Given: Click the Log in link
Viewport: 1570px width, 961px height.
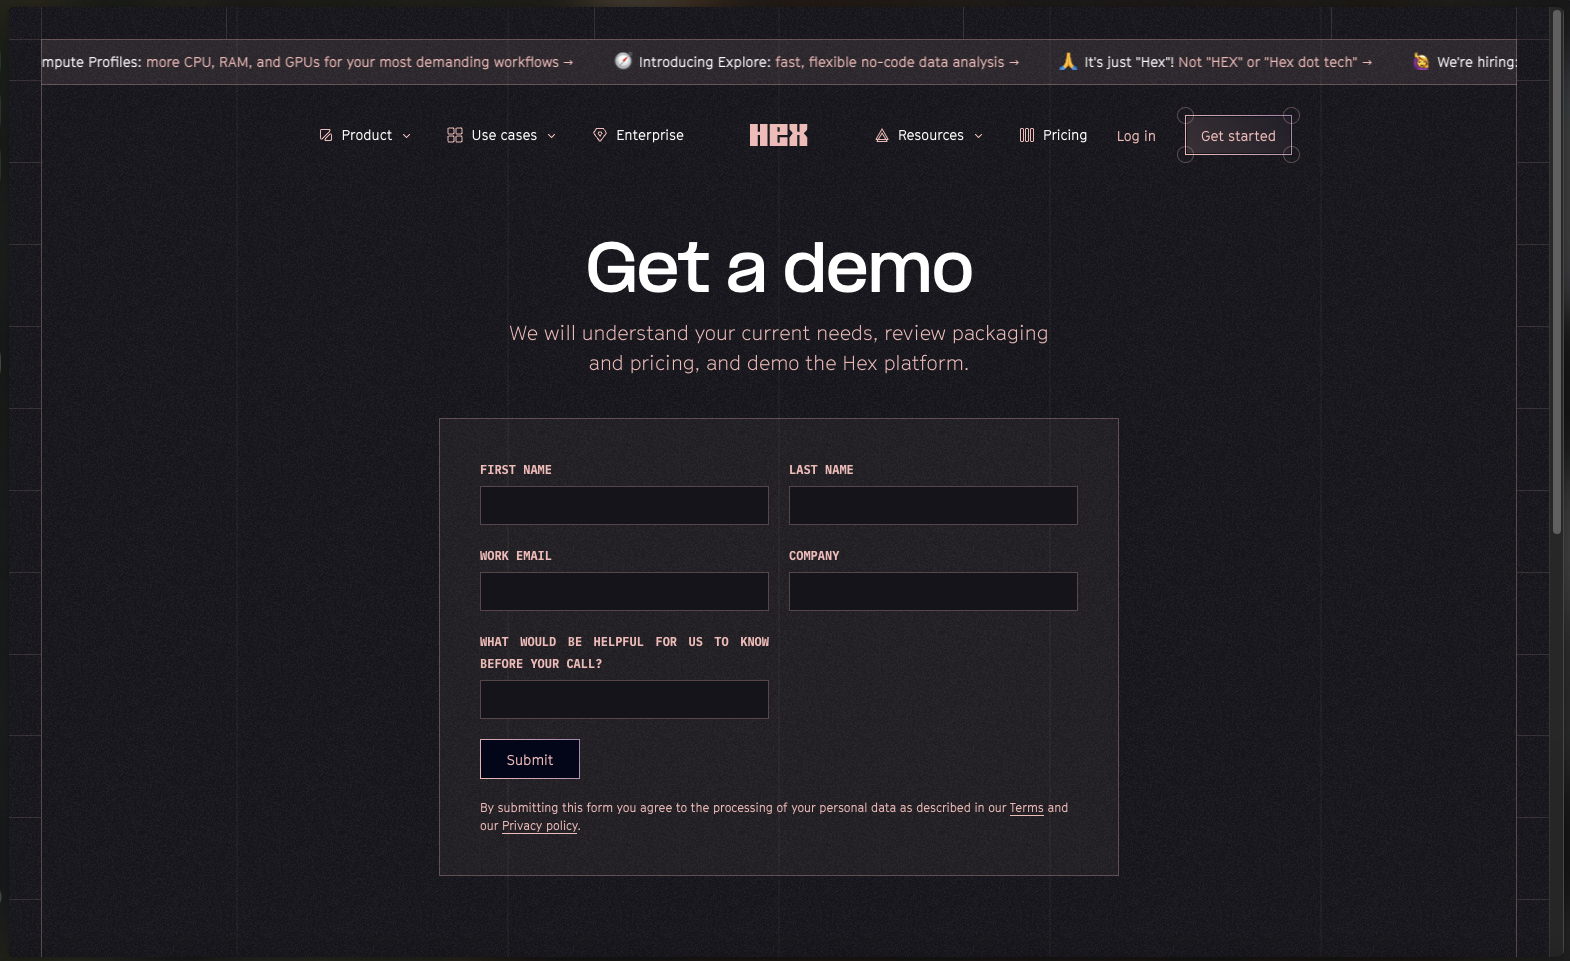Looking at the screenshot, I should coord(1136,136).
